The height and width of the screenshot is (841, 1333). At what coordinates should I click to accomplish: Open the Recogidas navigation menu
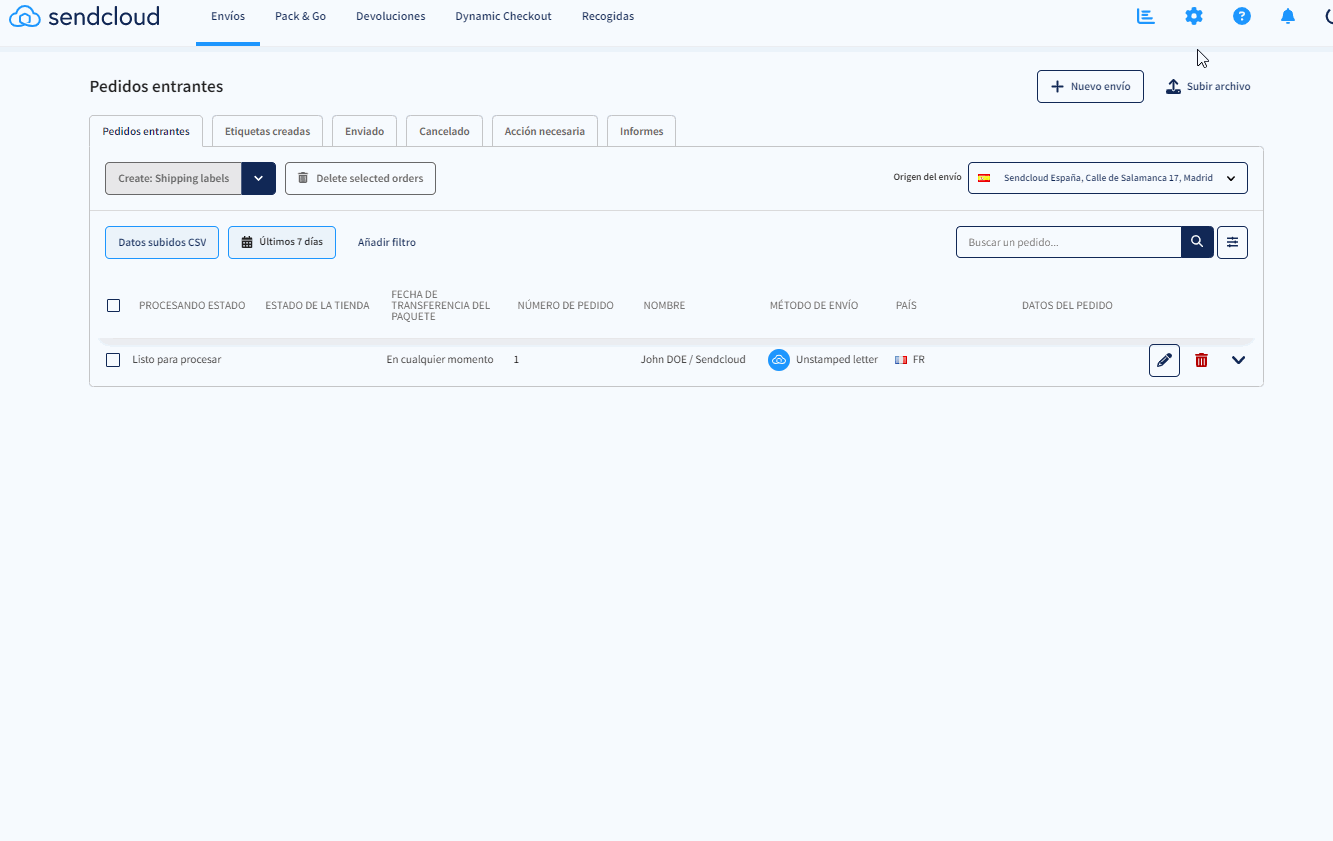(x=607, y=16)
